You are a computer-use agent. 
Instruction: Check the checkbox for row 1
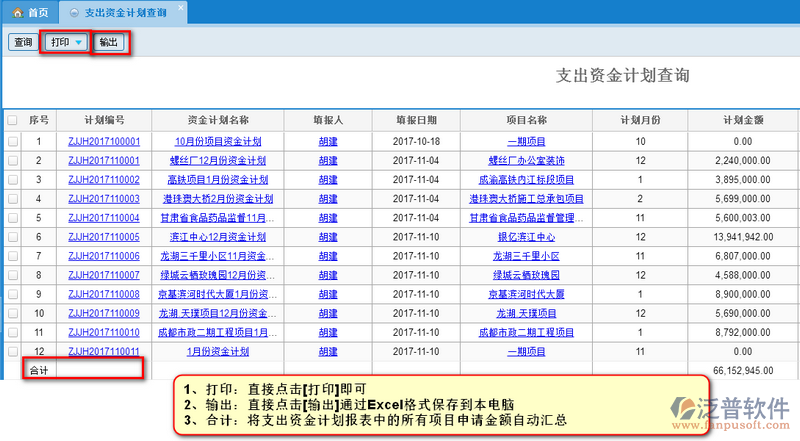[12, 142]
